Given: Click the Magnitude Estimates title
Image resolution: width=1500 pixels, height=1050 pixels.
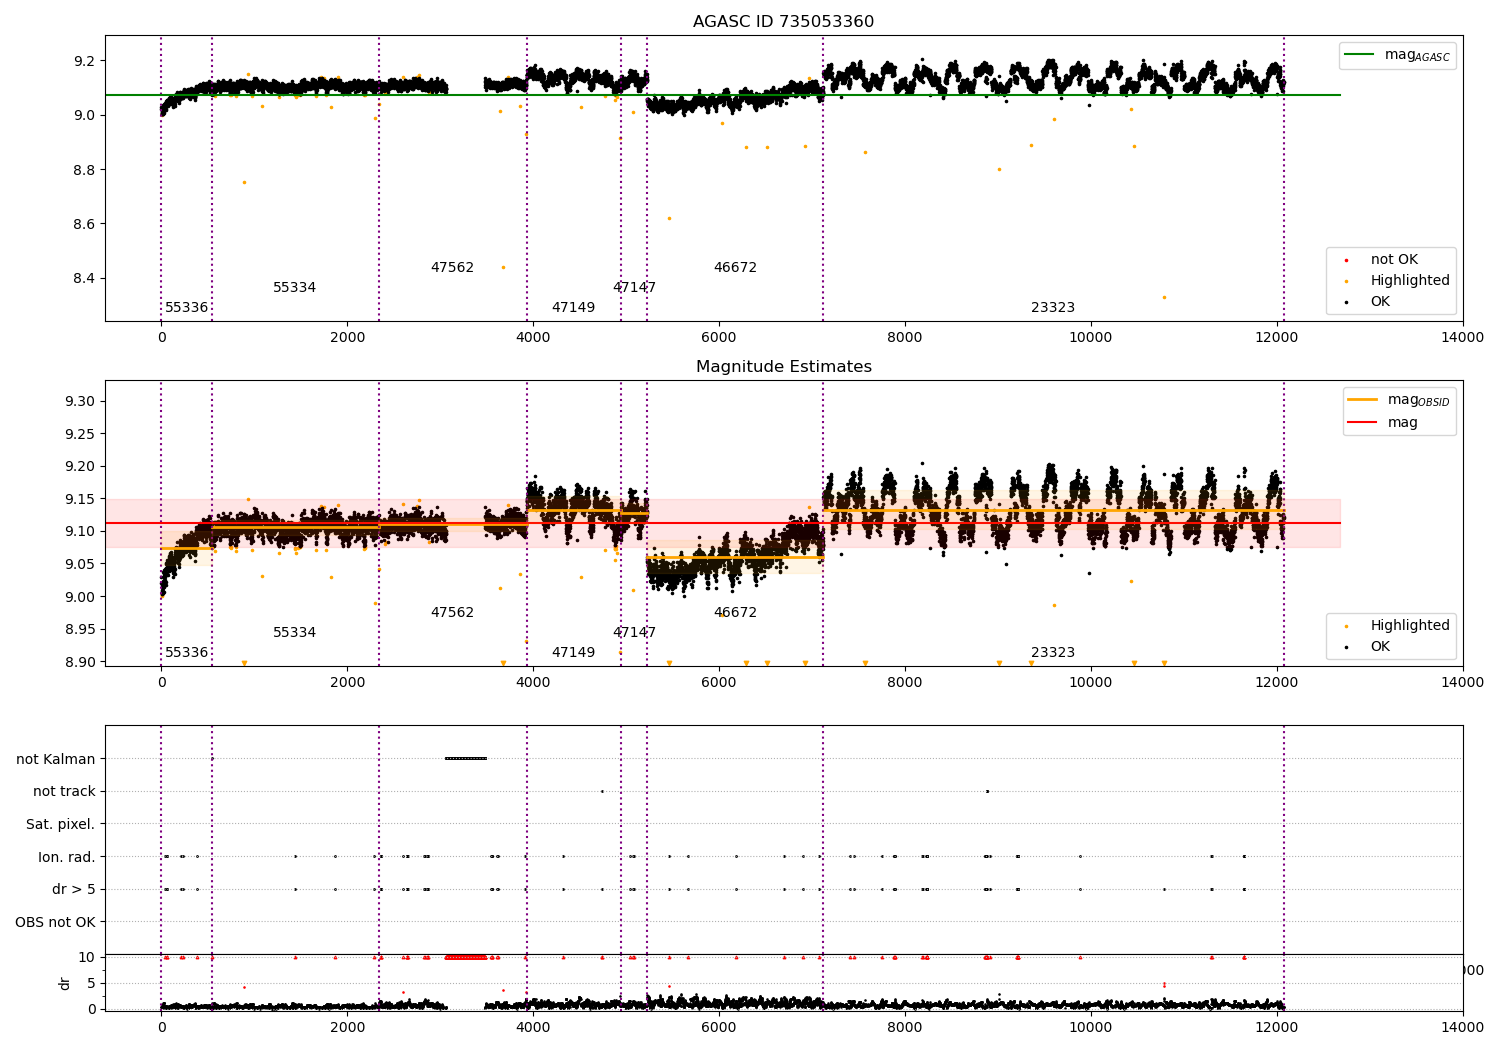Looking at the screenshot, I should pyautogui.click(x=783, y=367).
